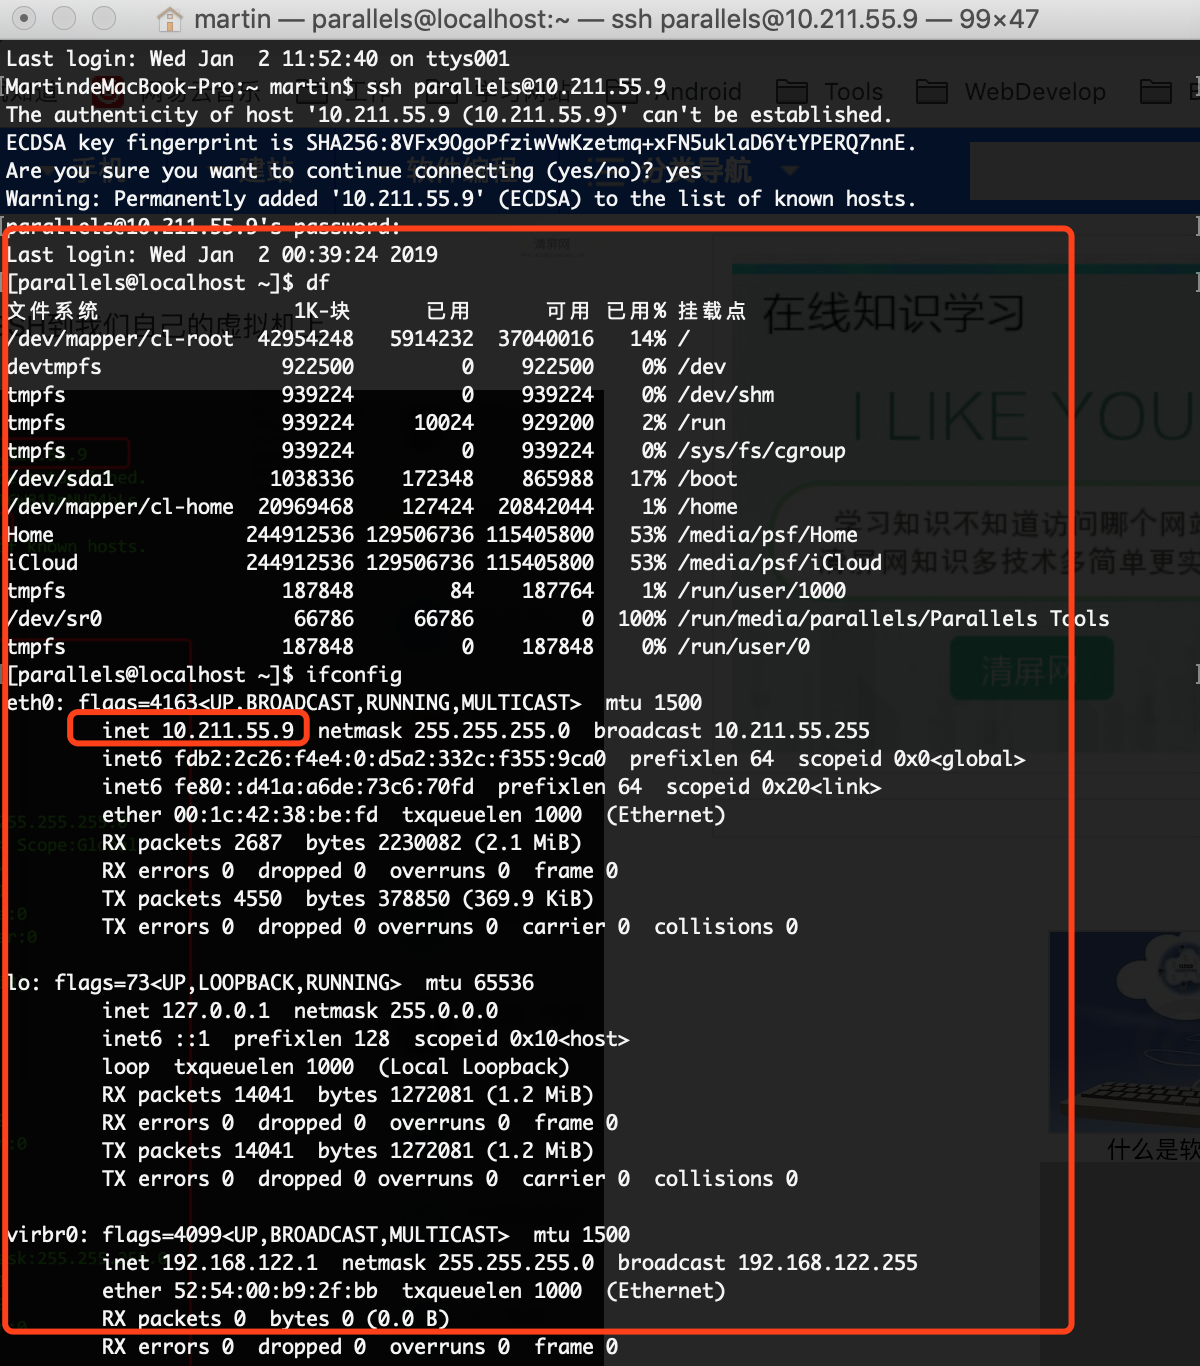
Task: Click the home folder proxy icon in the title bar
Action: pyautogui.click(x=170, y=19)
